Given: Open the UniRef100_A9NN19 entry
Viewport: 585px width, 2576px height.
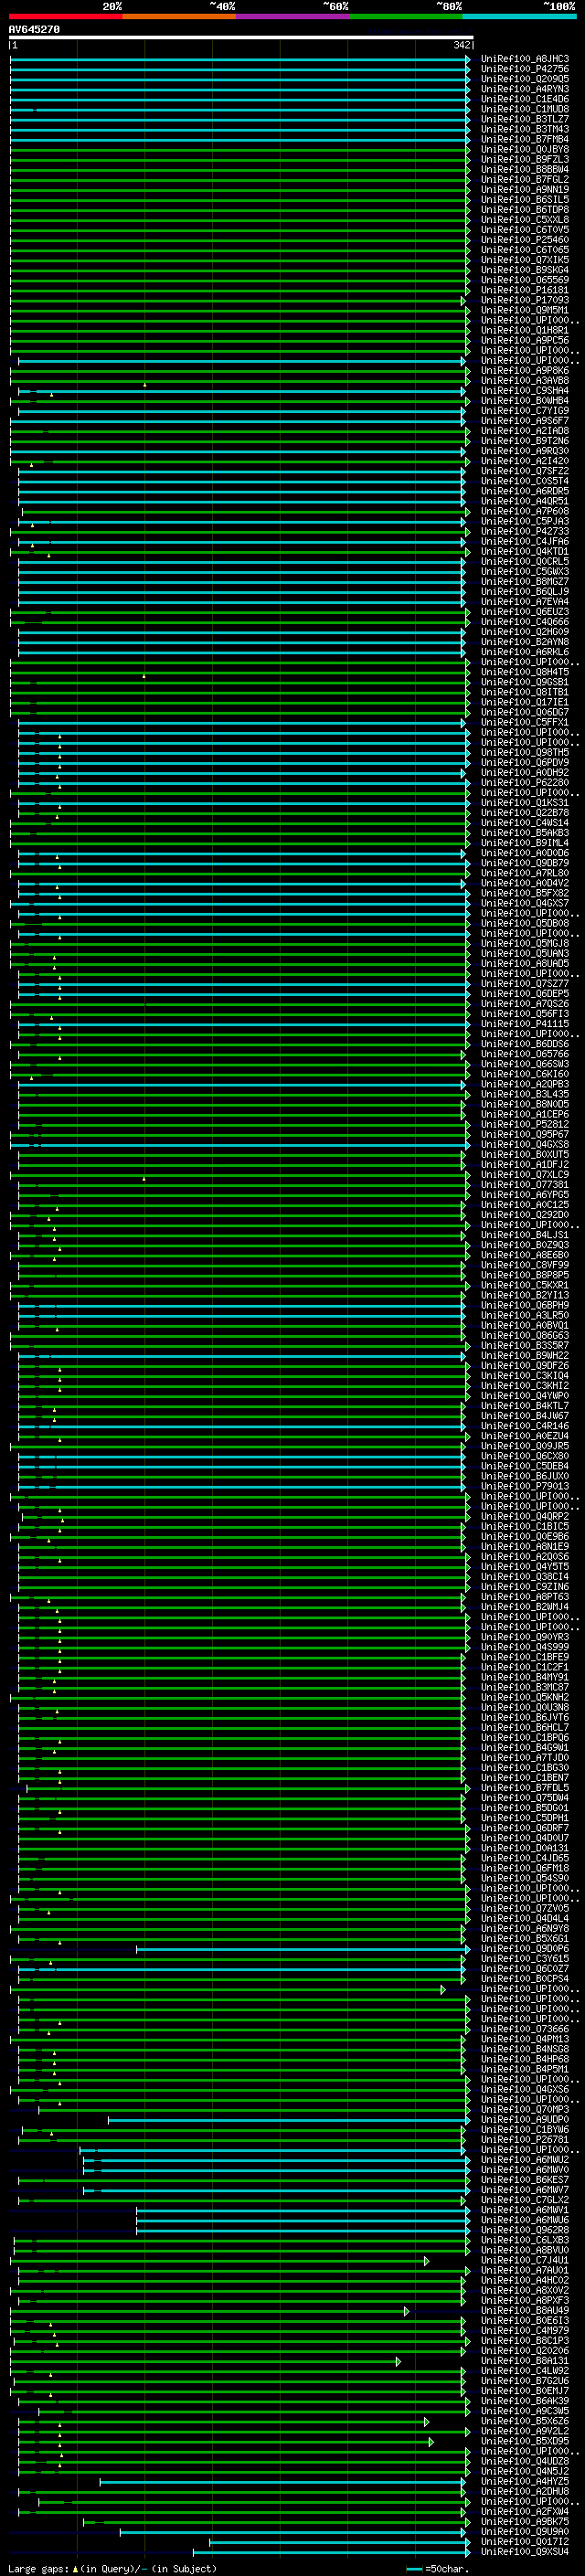Looking at the screenshot, I should click(525, 190).
